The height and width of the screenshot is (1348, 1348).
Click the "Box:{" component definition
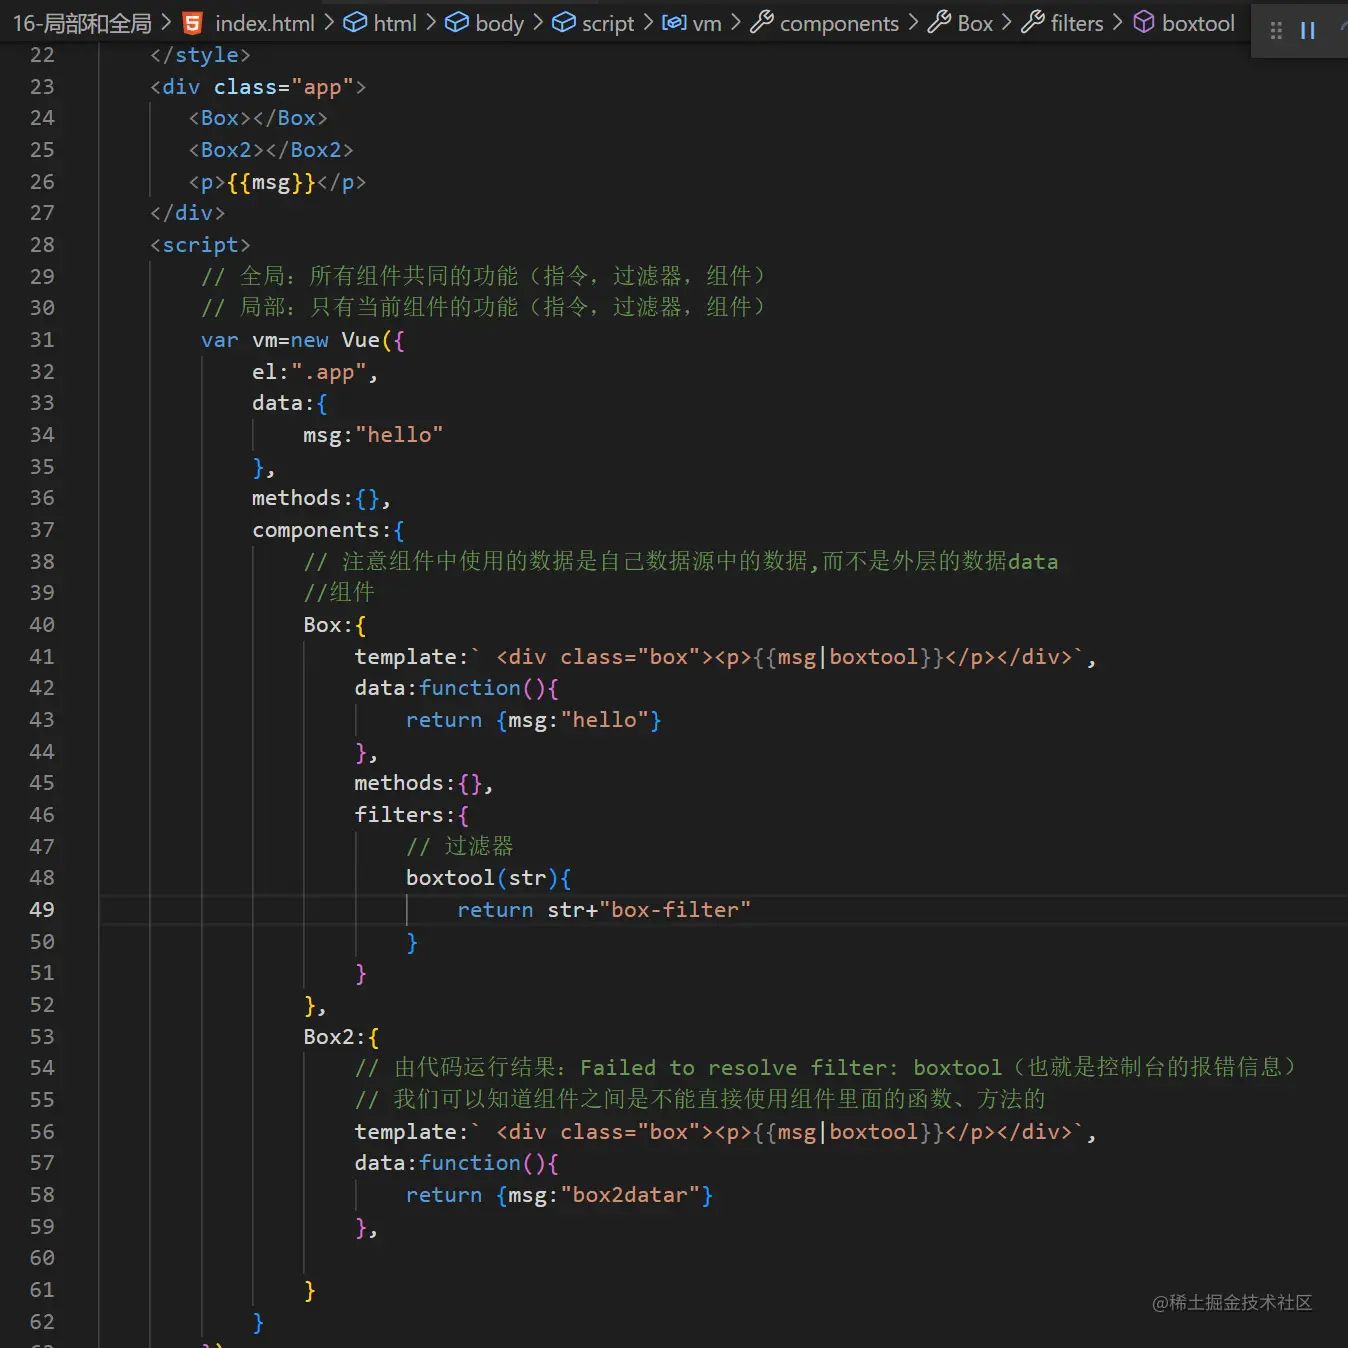click(x=335, y=625)
